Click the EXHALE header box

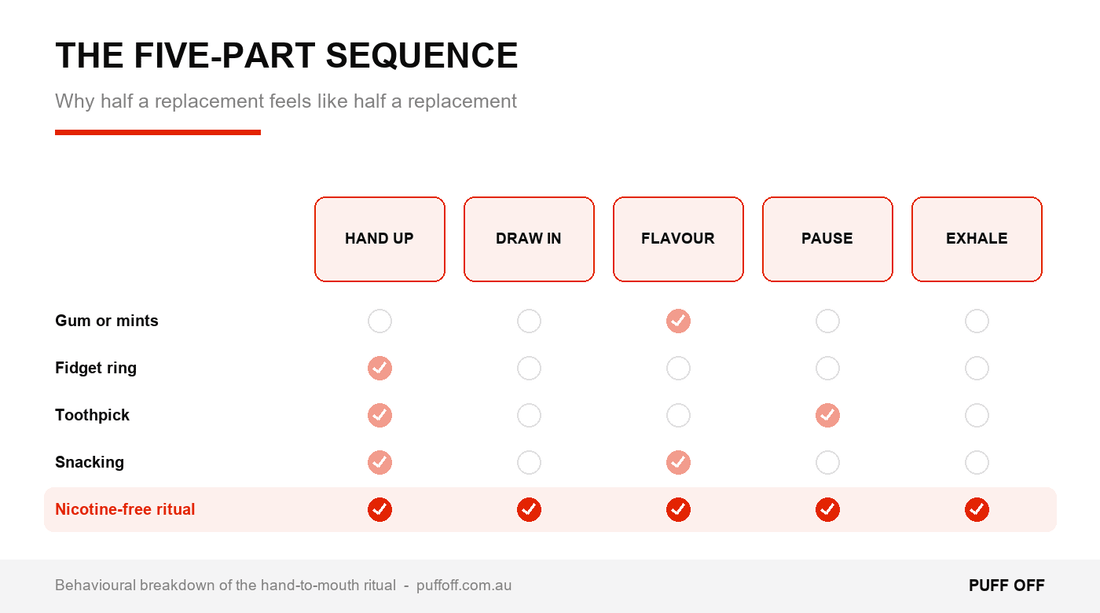pos(977,239)
